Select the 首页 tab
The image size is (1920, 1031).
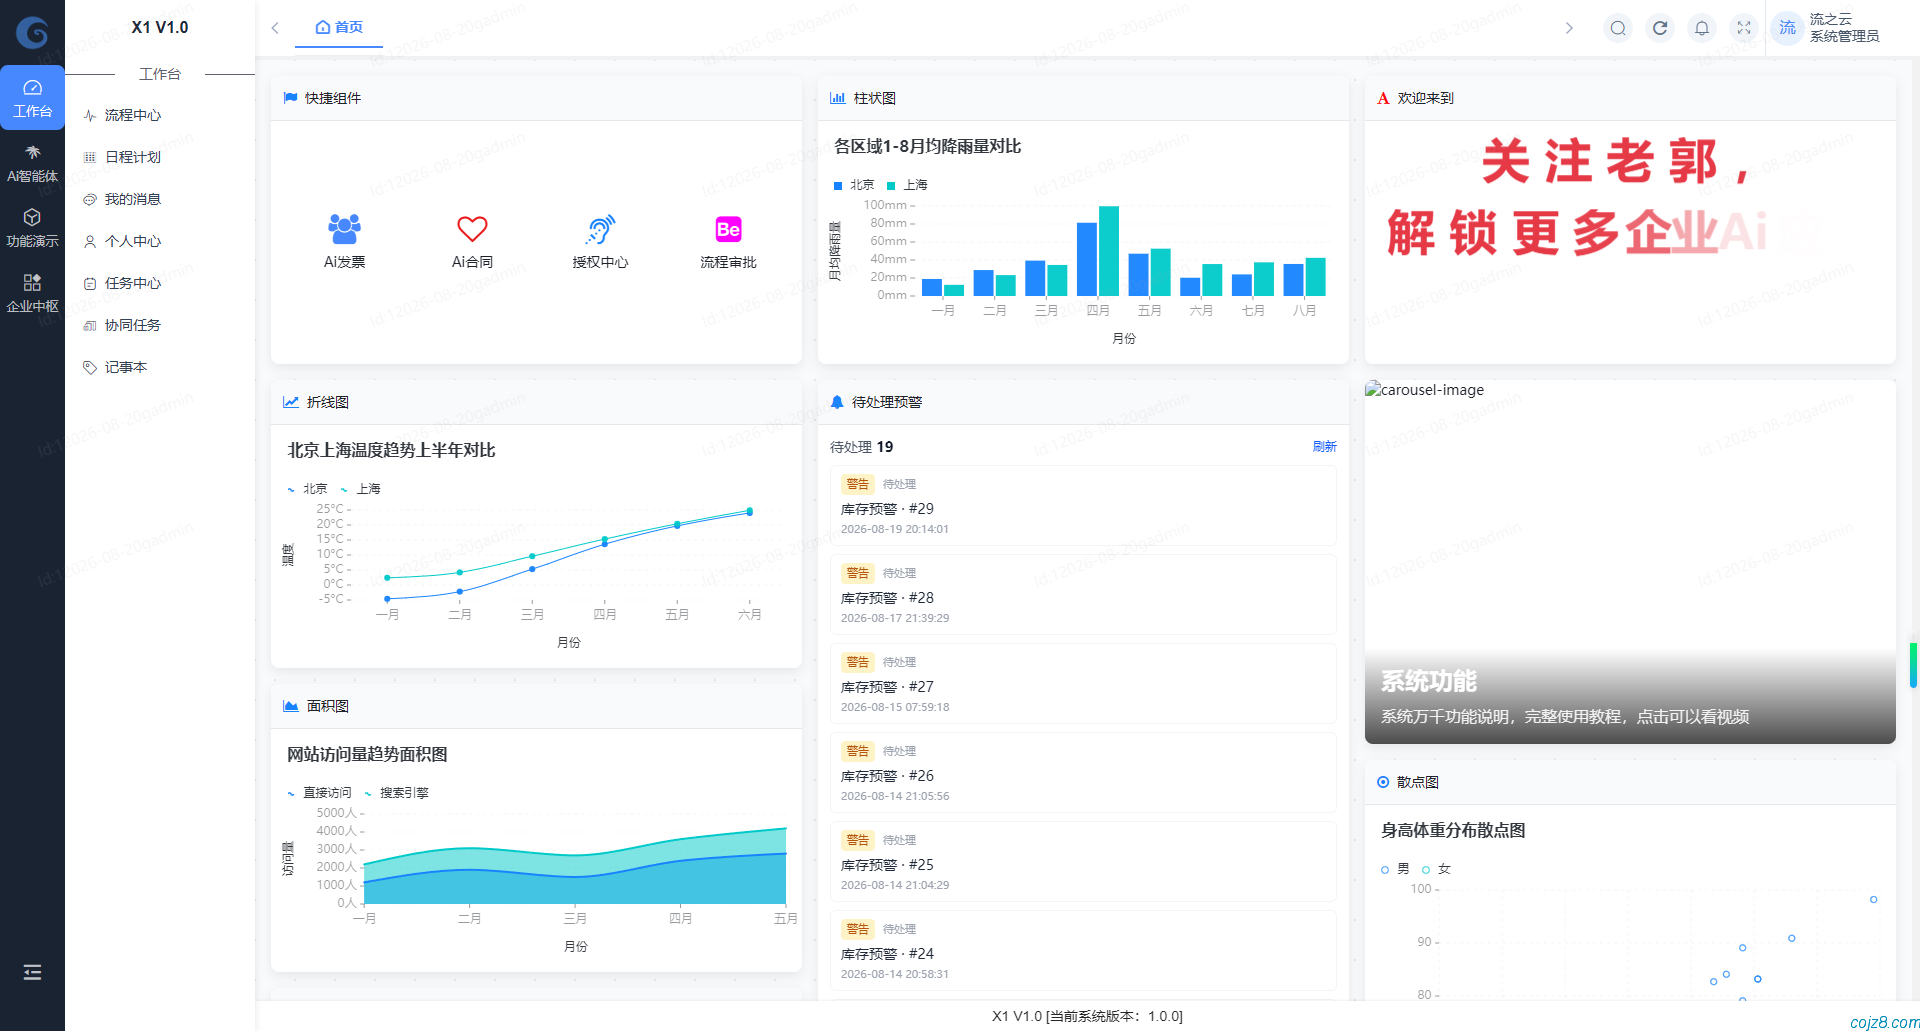pos(339,27)
